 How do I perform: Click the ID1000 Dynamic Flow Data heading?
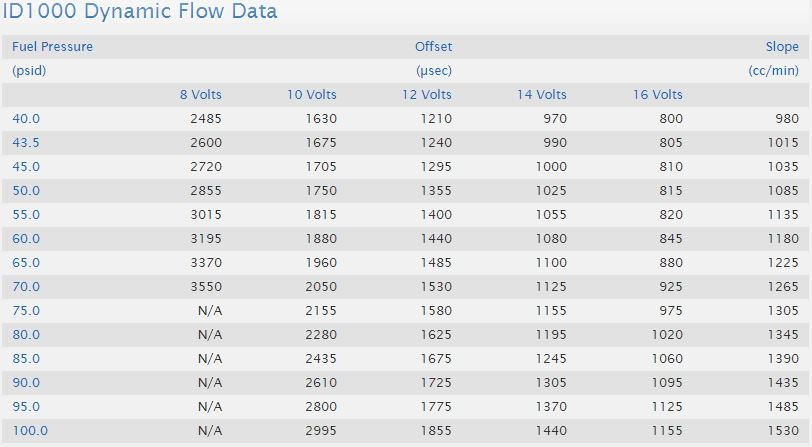click(140, 12)
